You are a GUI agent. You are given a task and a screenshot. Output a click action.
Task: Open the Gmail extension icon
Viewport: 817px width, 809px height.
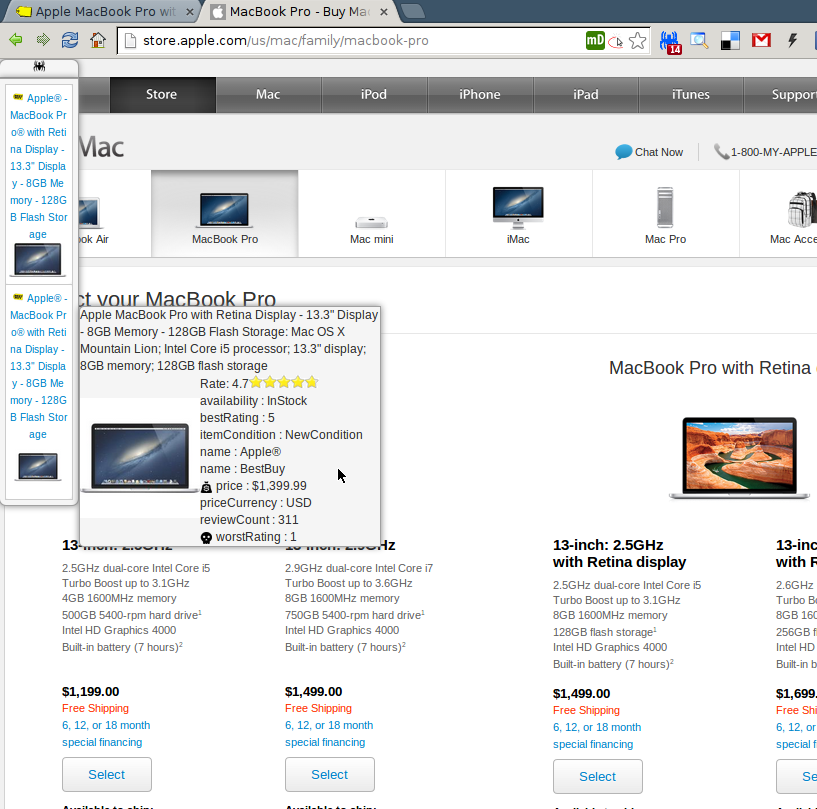[761, 40]
